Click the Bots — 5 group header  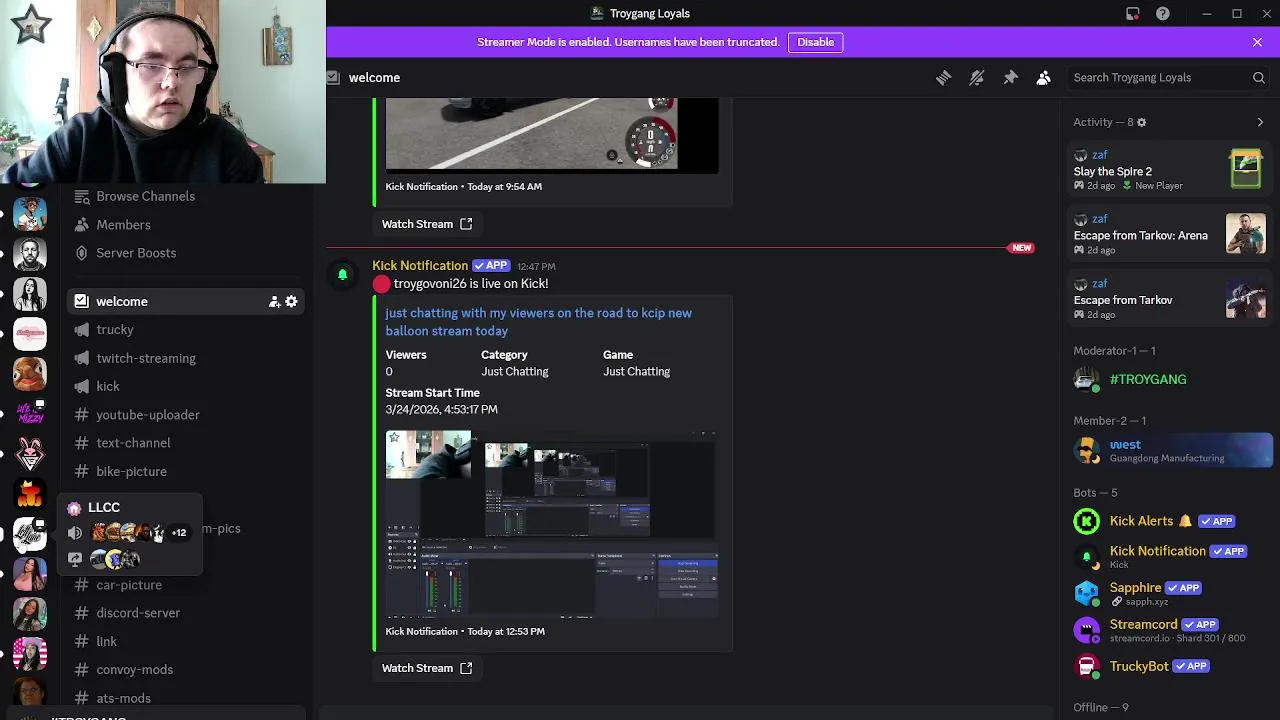point(1095,492)
